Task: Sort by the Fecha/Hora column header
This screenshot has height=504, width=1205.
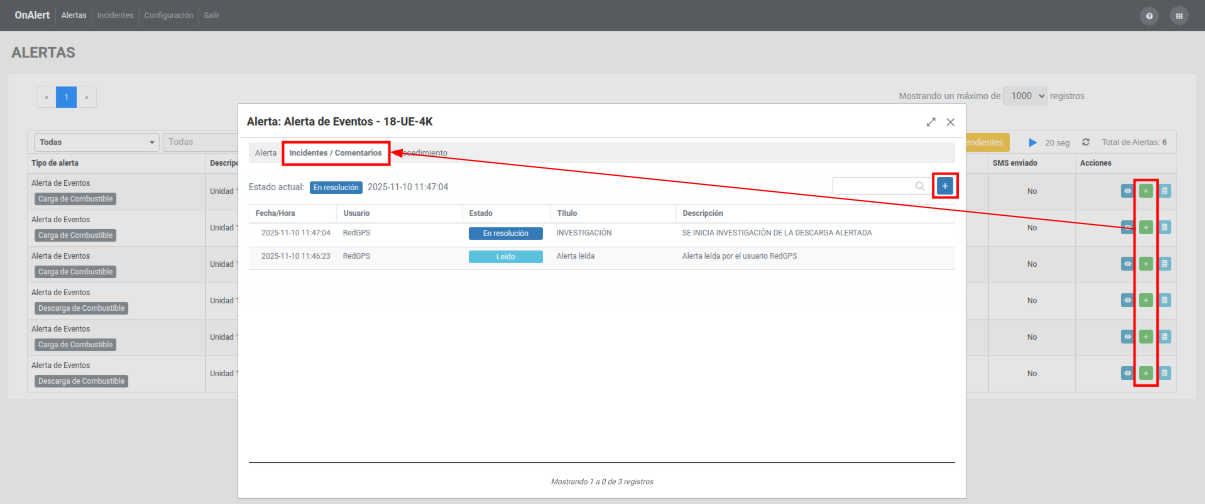Action: click(275, 213)
